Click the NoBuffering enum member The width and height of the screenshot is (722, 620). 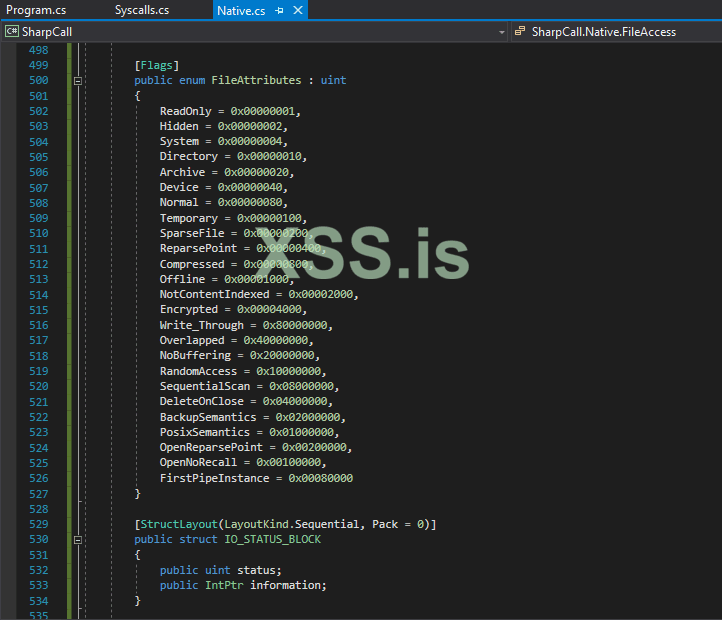tap(195, 356)
